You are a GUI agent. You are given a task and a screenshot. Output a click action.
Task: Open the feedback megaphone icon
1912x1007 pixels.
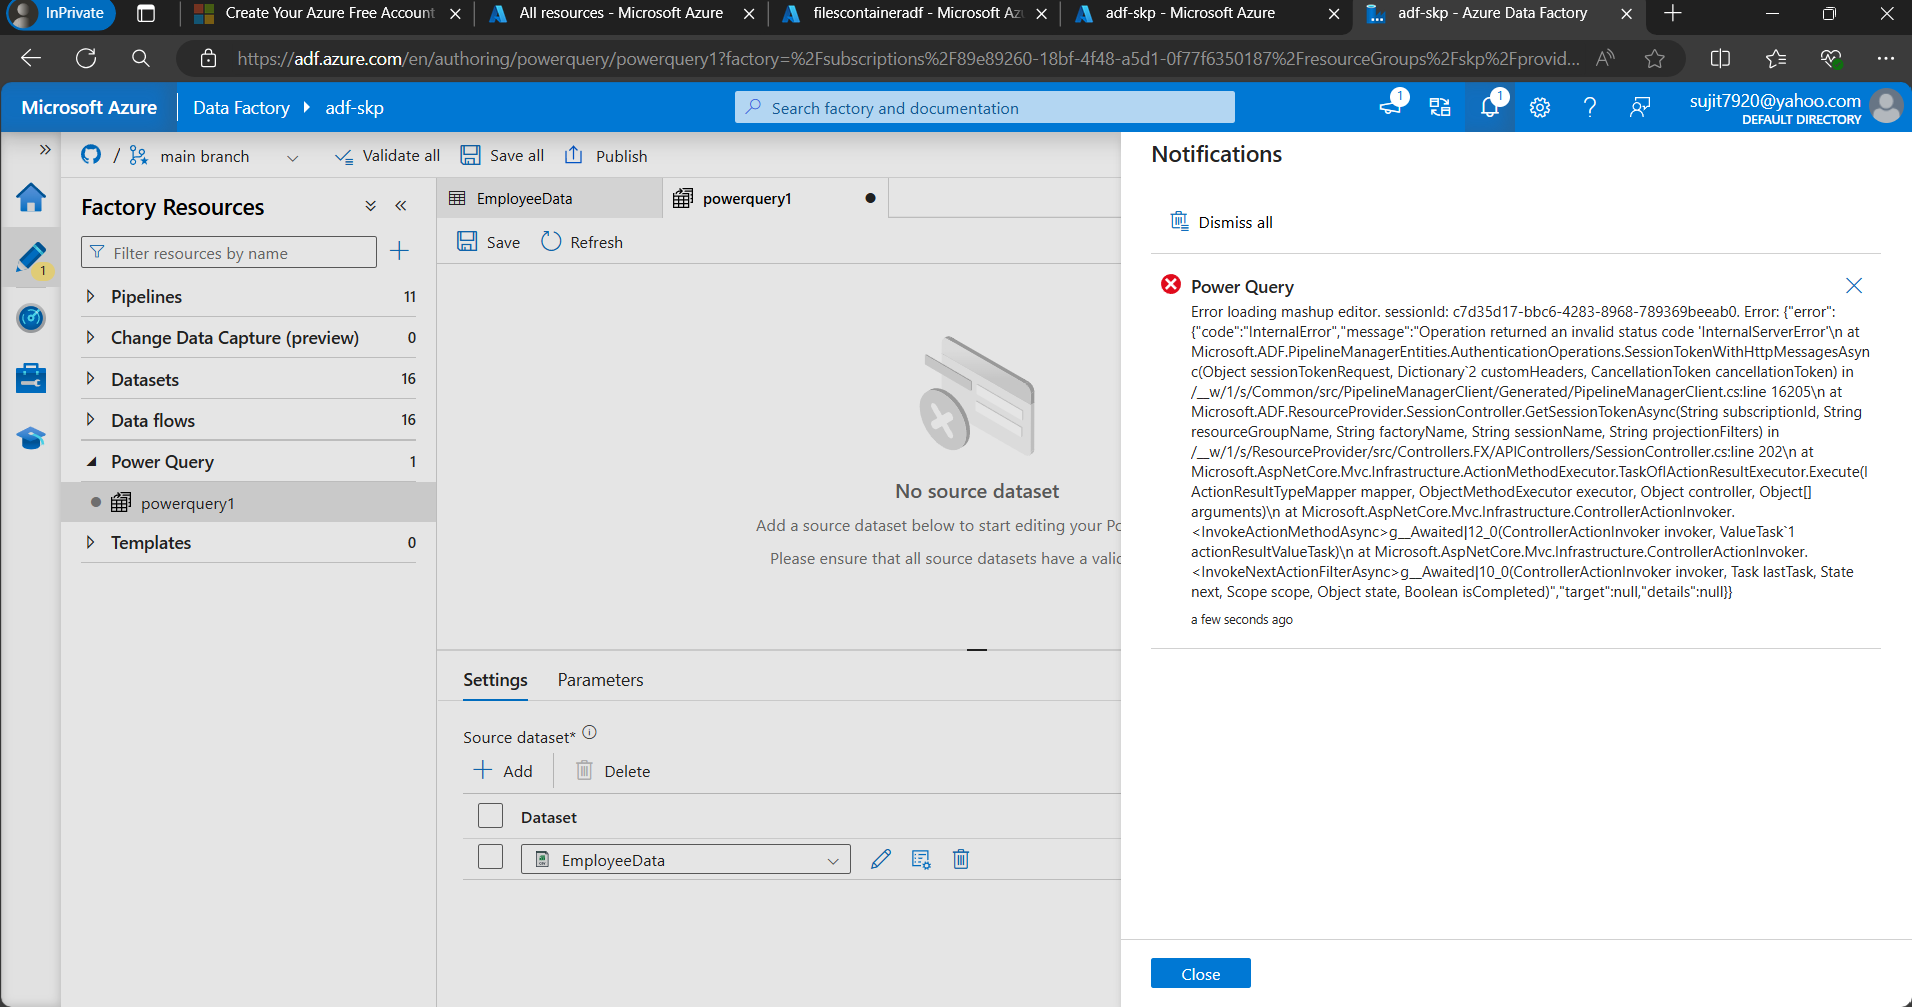coord(1390,107)
